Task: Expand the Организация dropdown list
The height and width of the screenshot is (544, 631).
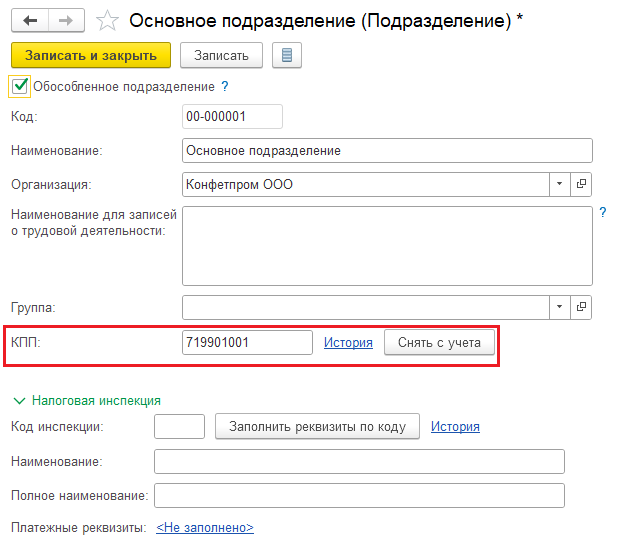Action: [x=559, y=184]
